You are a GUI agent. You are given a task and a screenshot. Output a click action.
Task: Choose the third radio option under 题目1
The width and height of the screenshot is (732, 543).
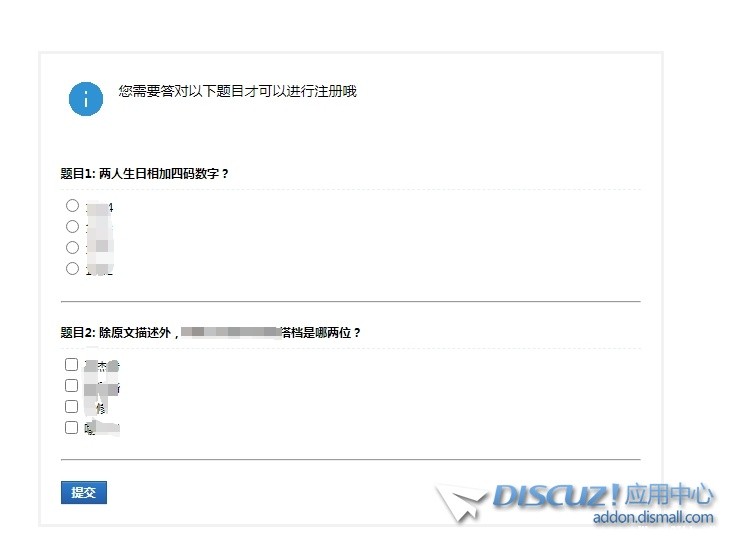click(72, 247)
